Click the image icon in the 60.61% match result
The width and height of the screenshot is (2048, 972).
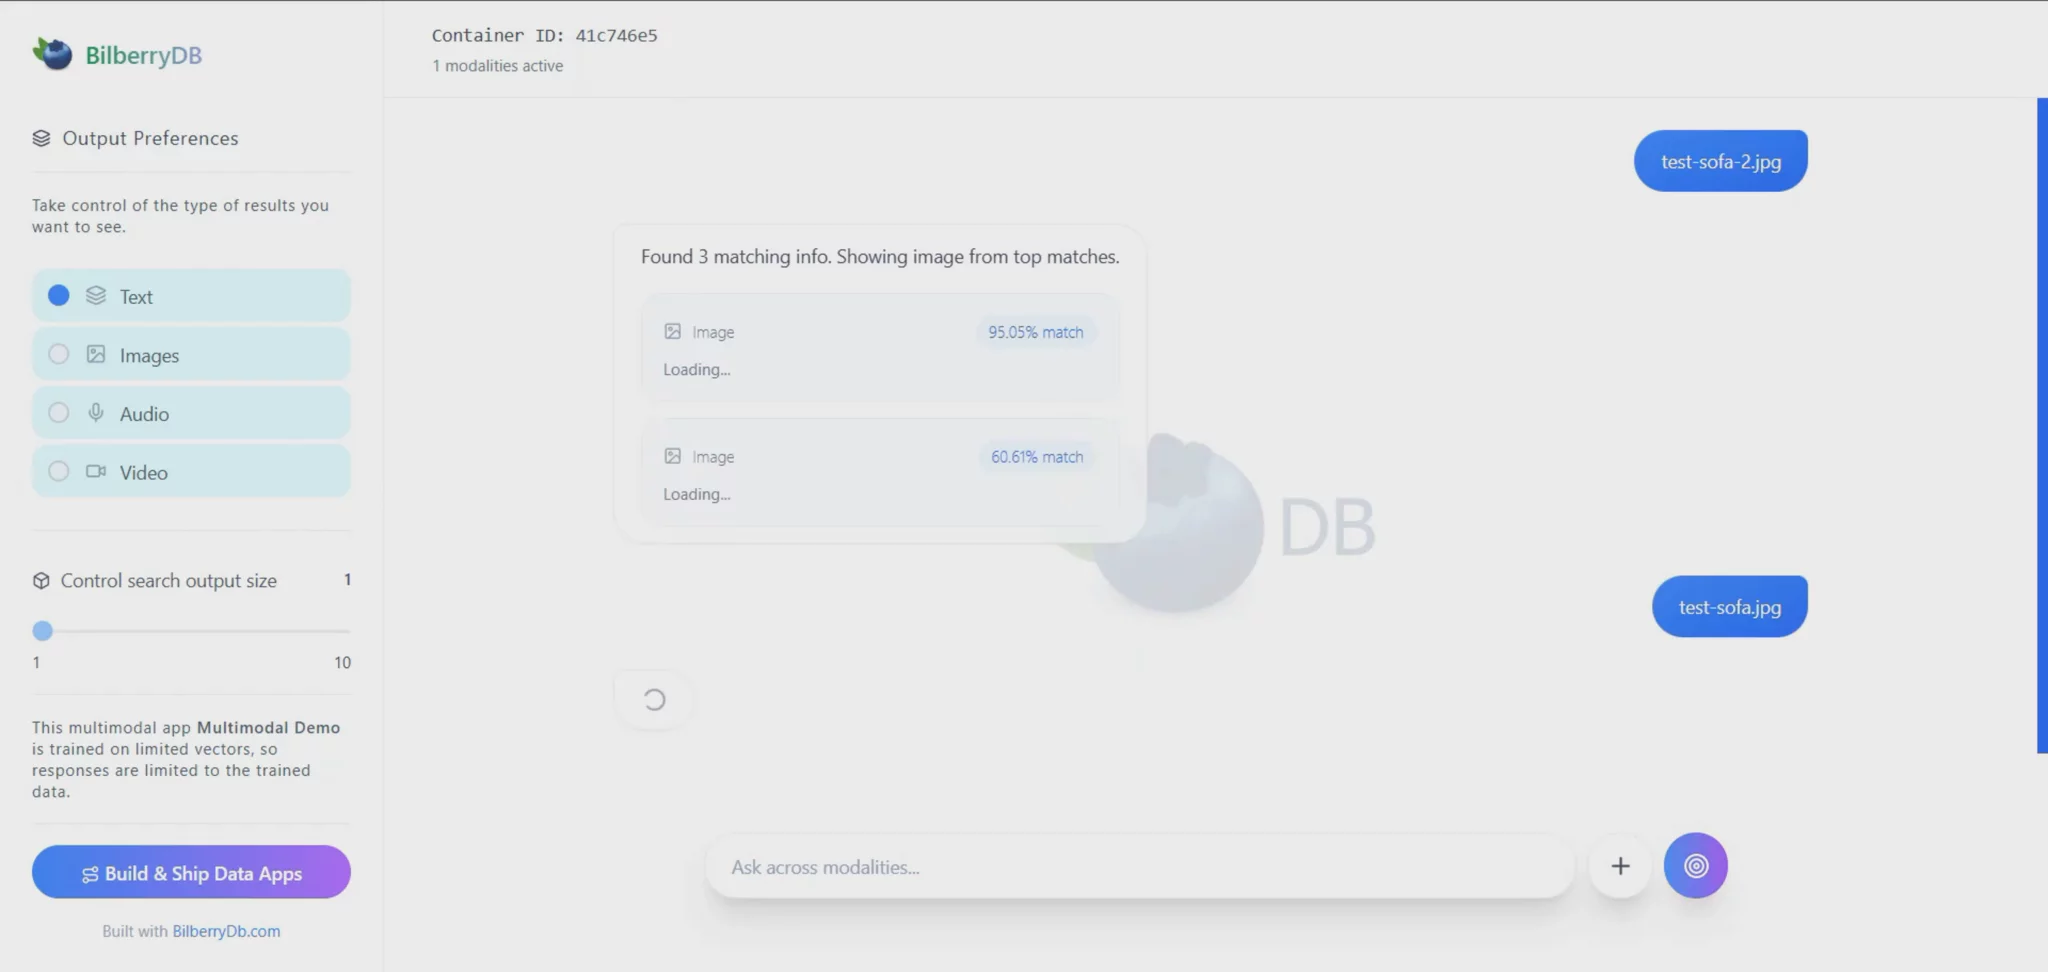tap(673, 456)
